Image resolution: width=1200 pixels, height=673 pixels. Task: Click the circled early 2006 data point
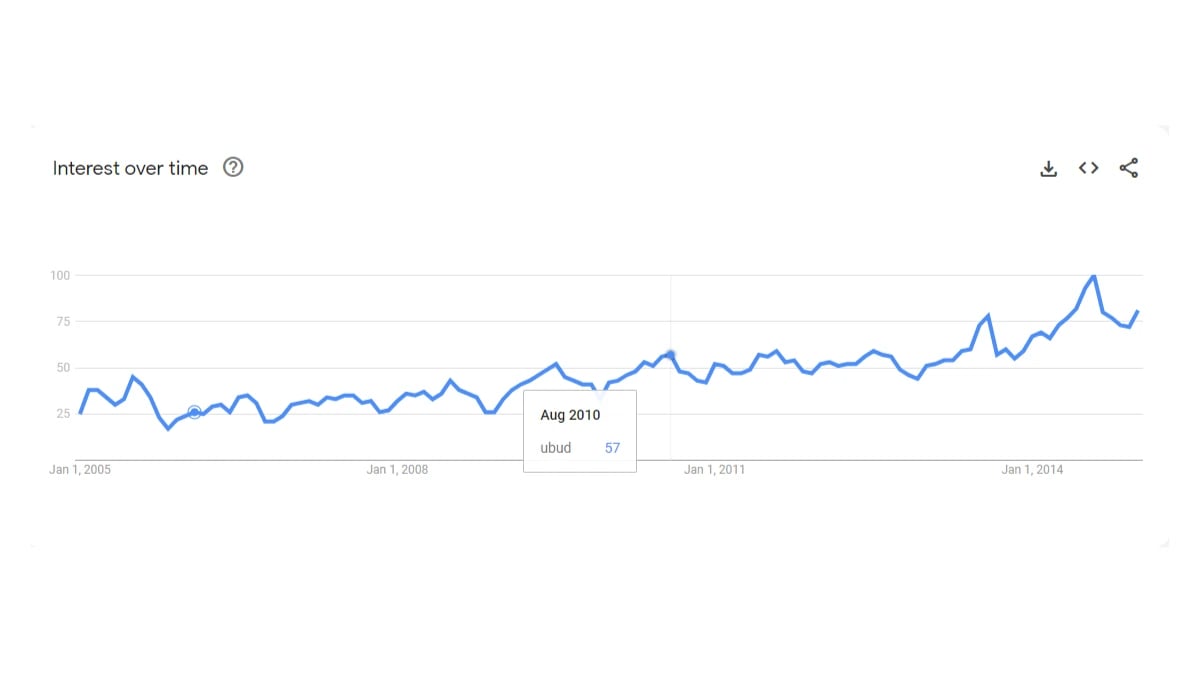coord(192,411)
